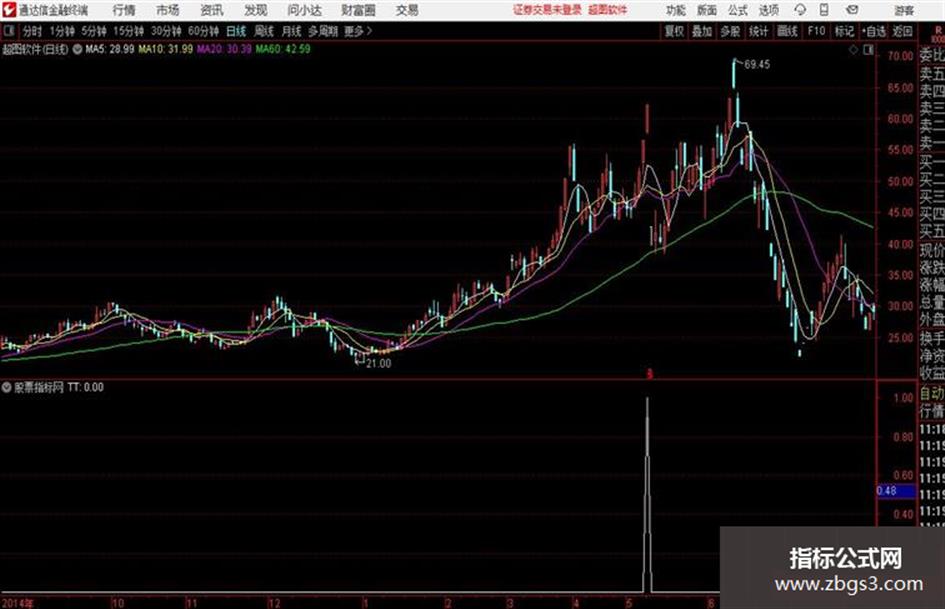Viewport: 945px width, 609px height.
Task: Open sub-chart indicator dropdown beside 股票指标网
Action: pos(7,388)
